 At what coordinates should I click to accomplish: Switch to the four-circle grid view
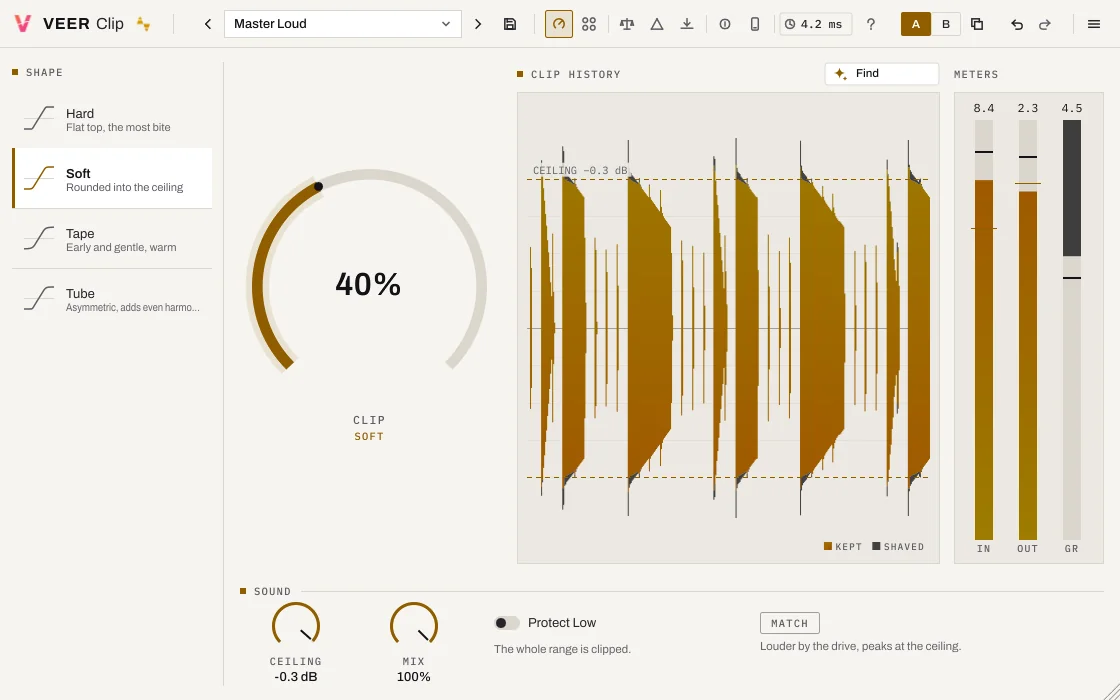point(589,24)
